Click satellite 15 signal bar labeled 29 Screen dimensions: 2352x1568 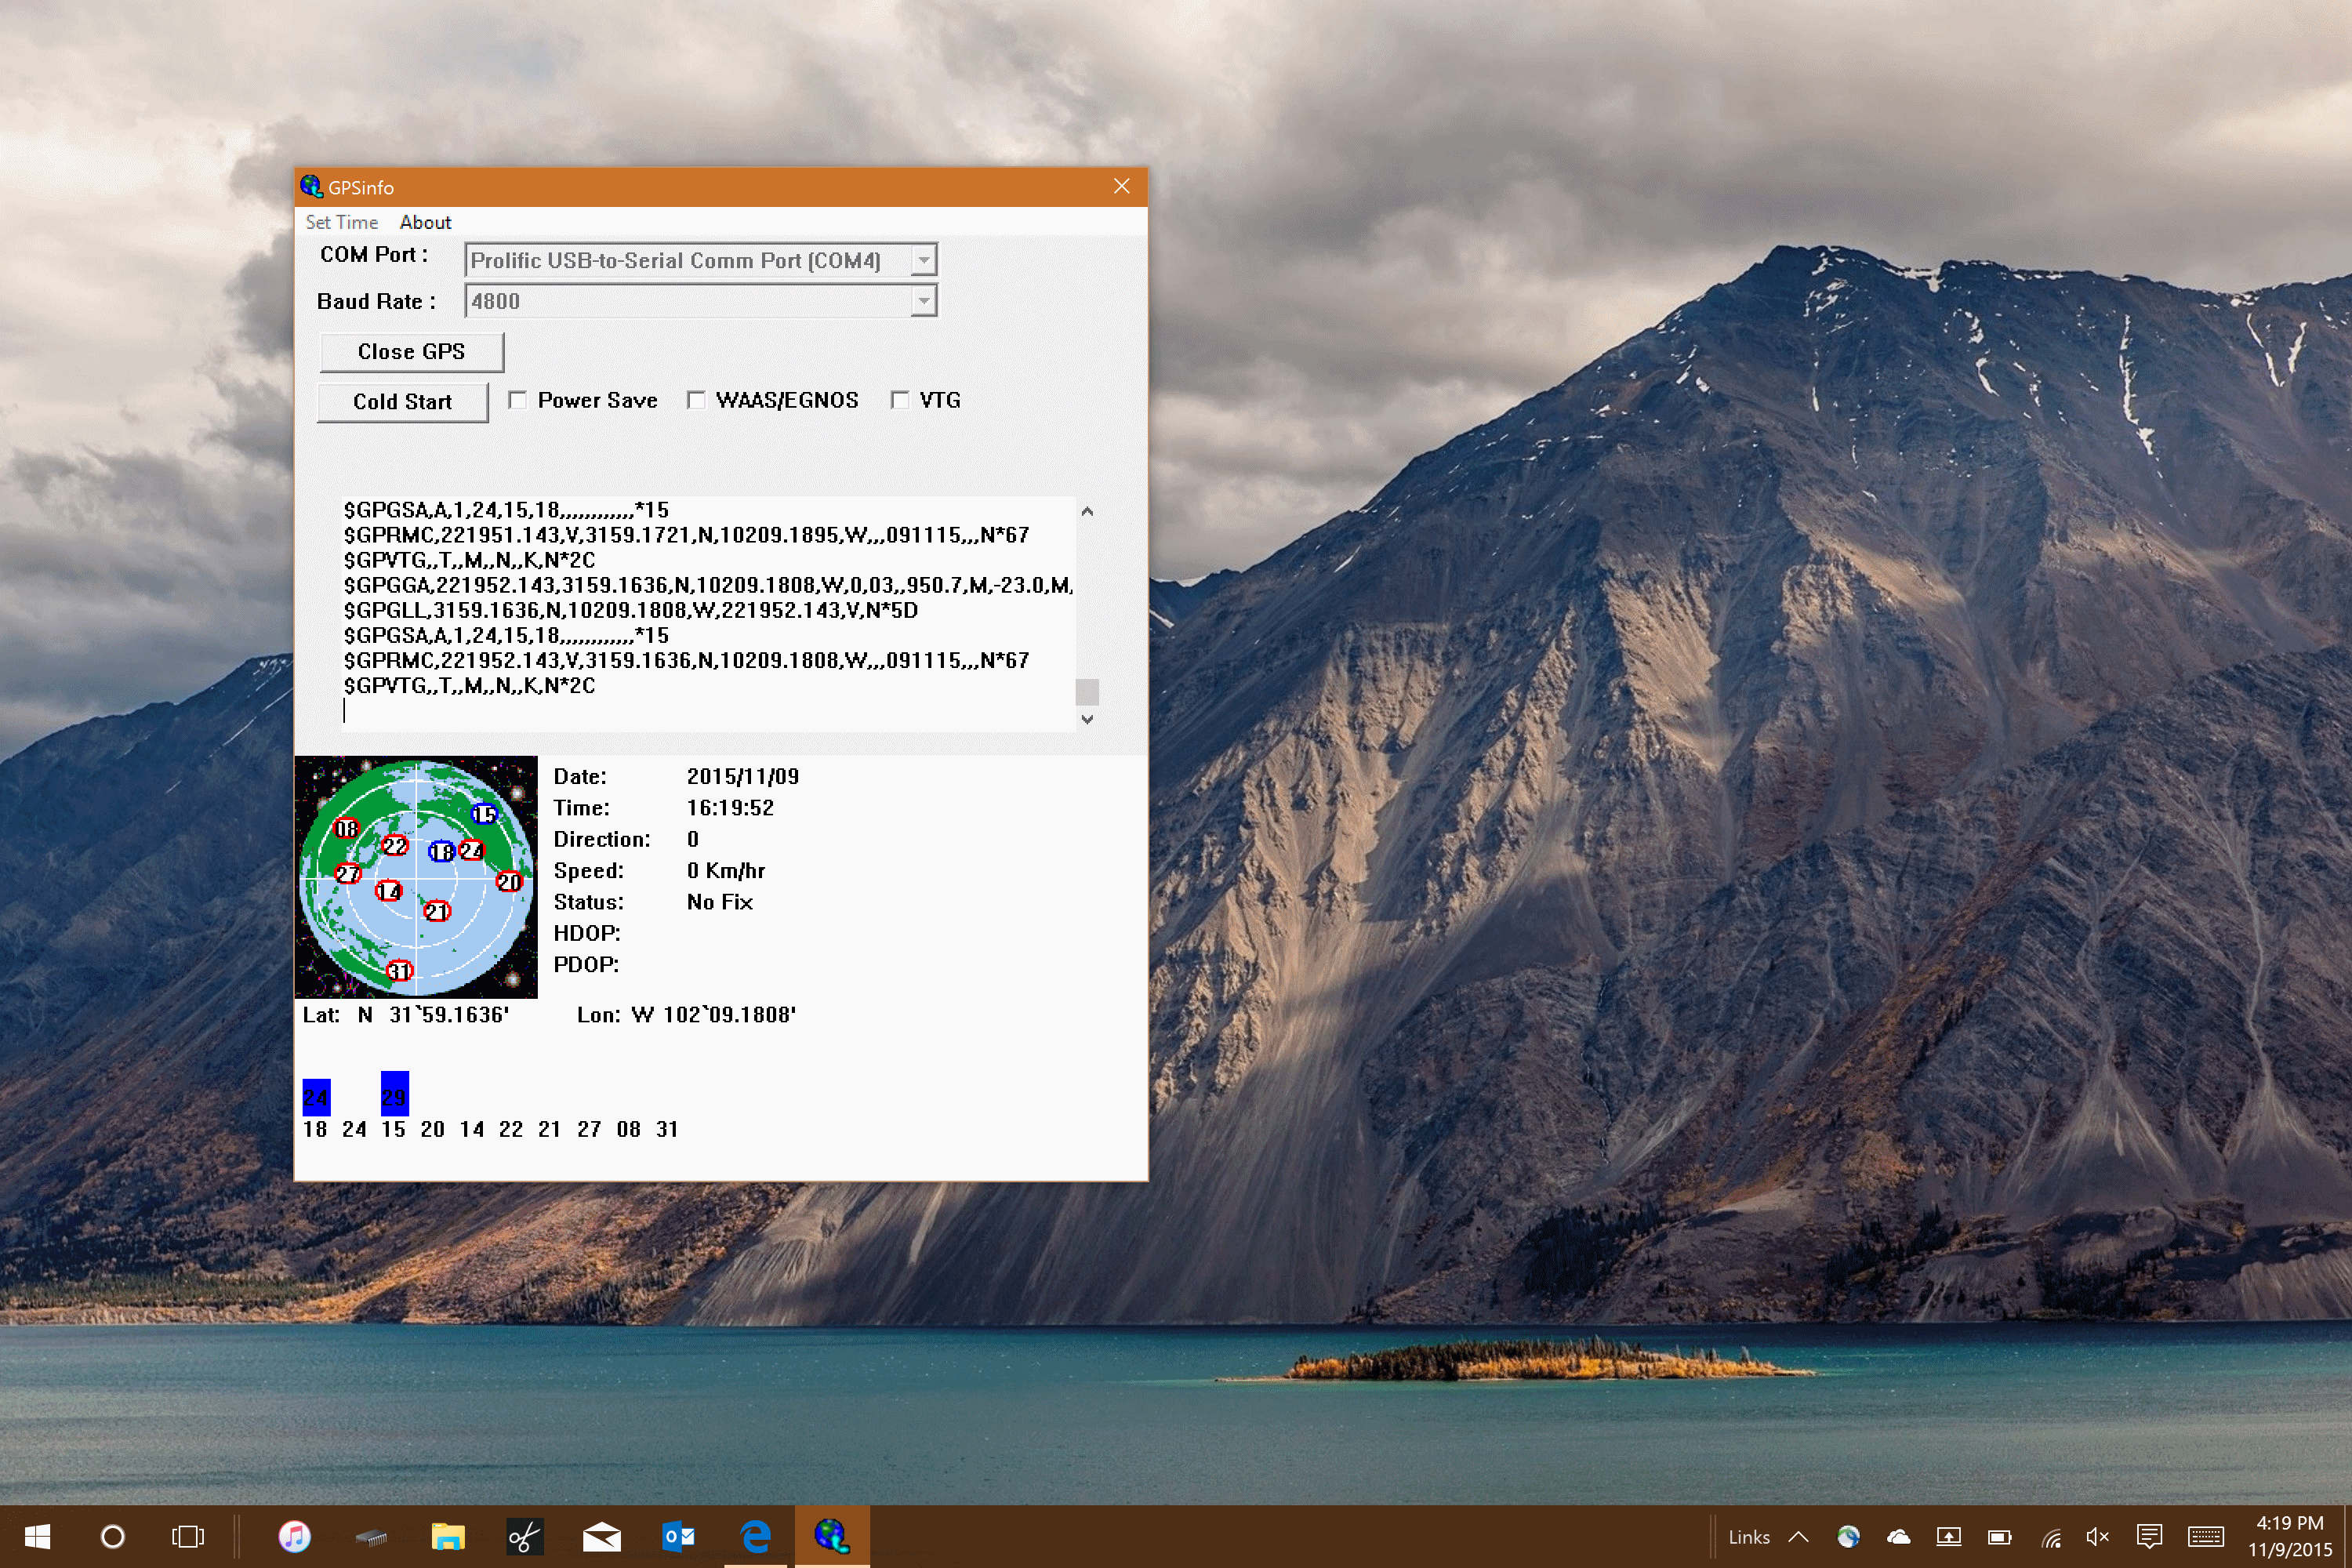395,1093
